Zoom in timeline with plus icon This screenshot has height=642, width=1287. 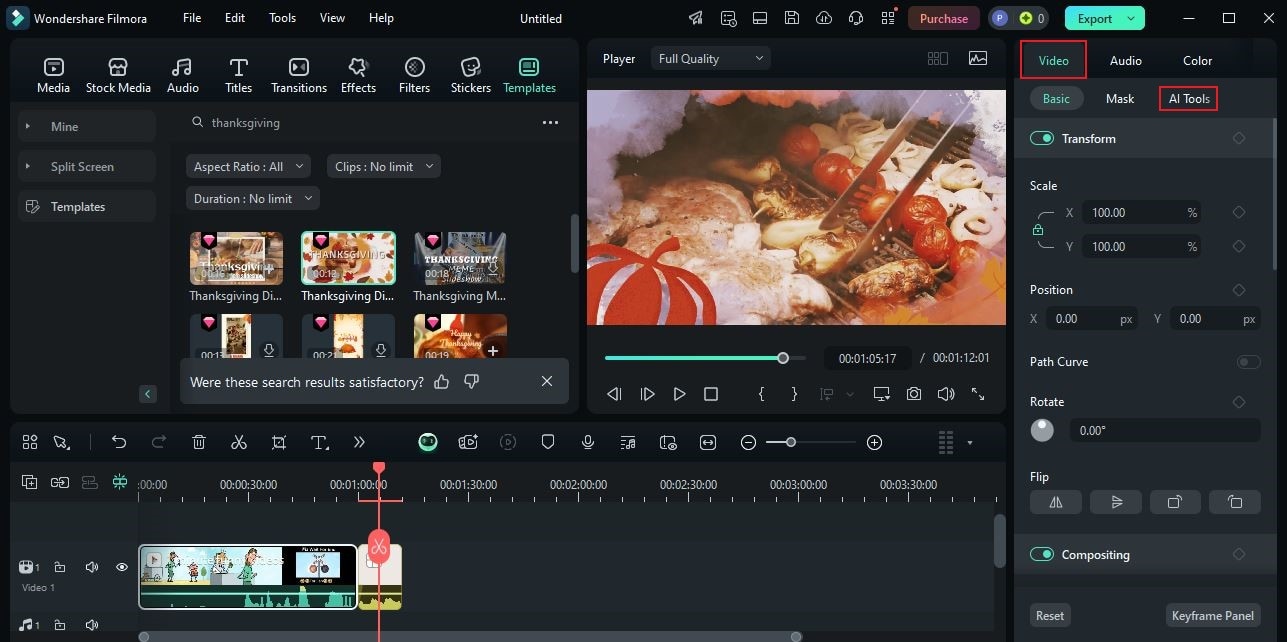click(x=875, y=442)
